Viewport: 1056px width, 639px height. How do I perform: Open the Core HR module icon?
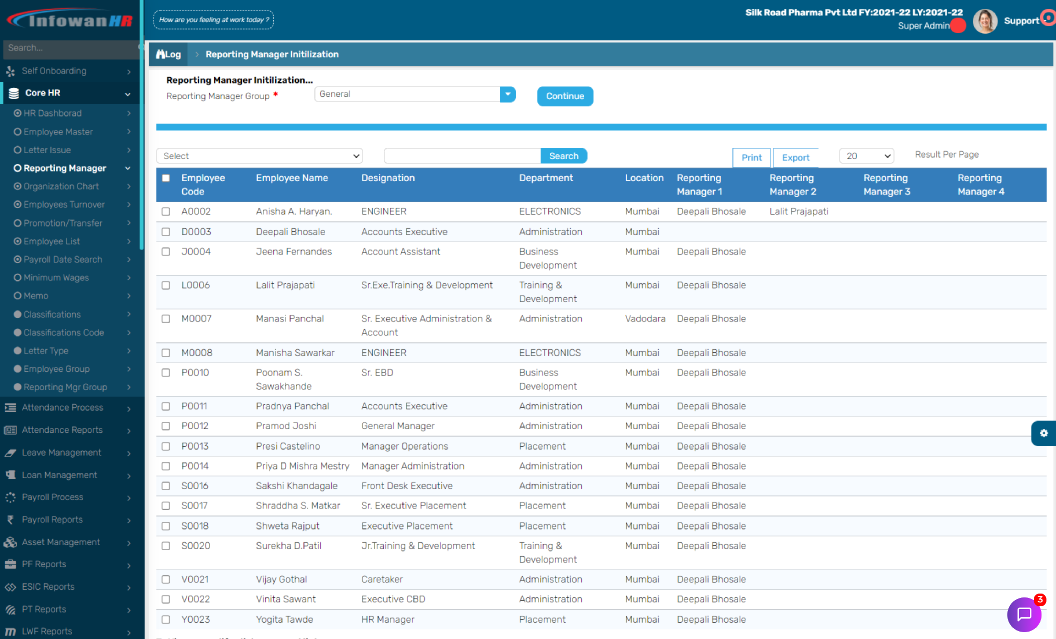[x=11, y=93]
